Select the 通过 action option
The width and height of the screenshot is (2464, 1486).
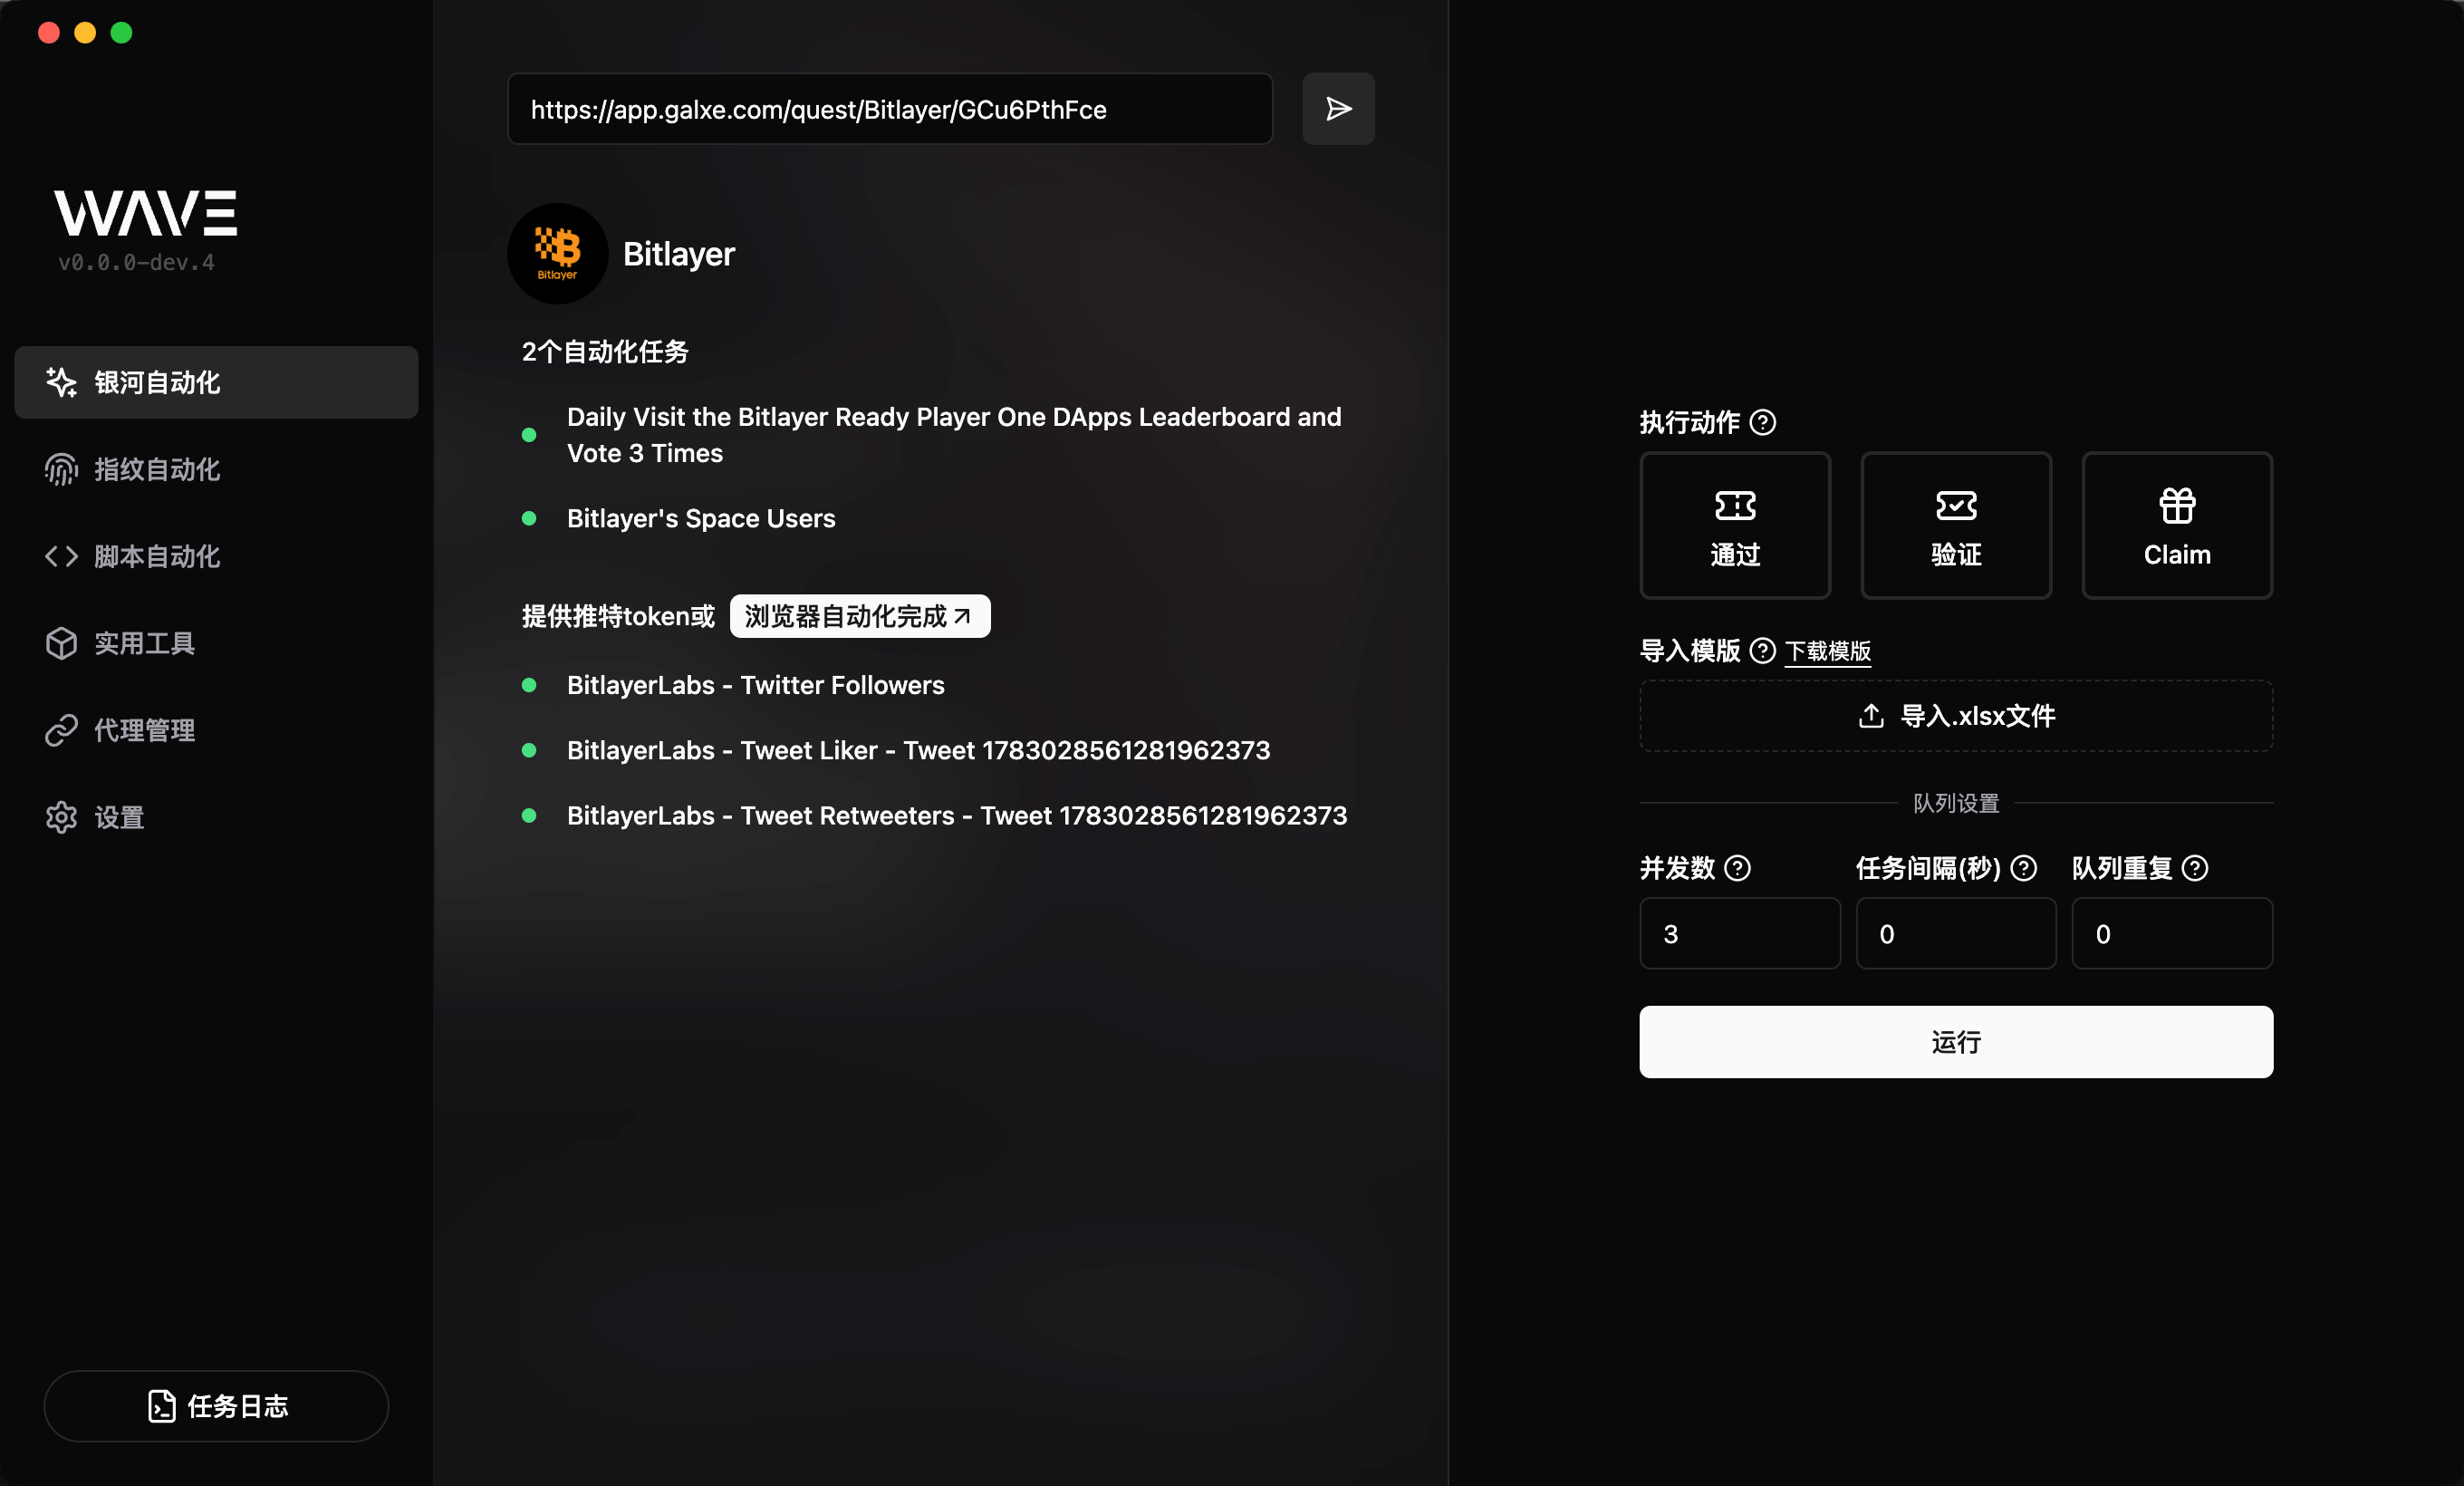pyautogui.click(x=1735, y=525)
